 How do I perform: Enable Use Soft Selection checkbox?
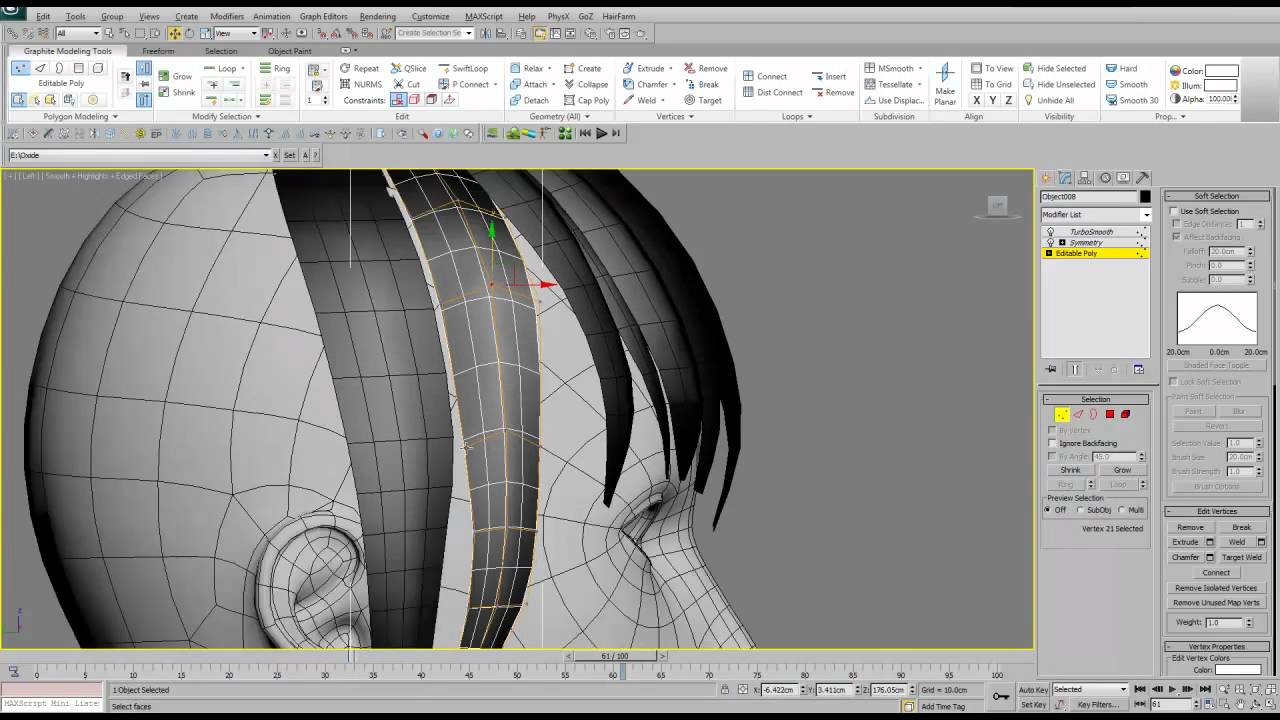point(1175,211)
